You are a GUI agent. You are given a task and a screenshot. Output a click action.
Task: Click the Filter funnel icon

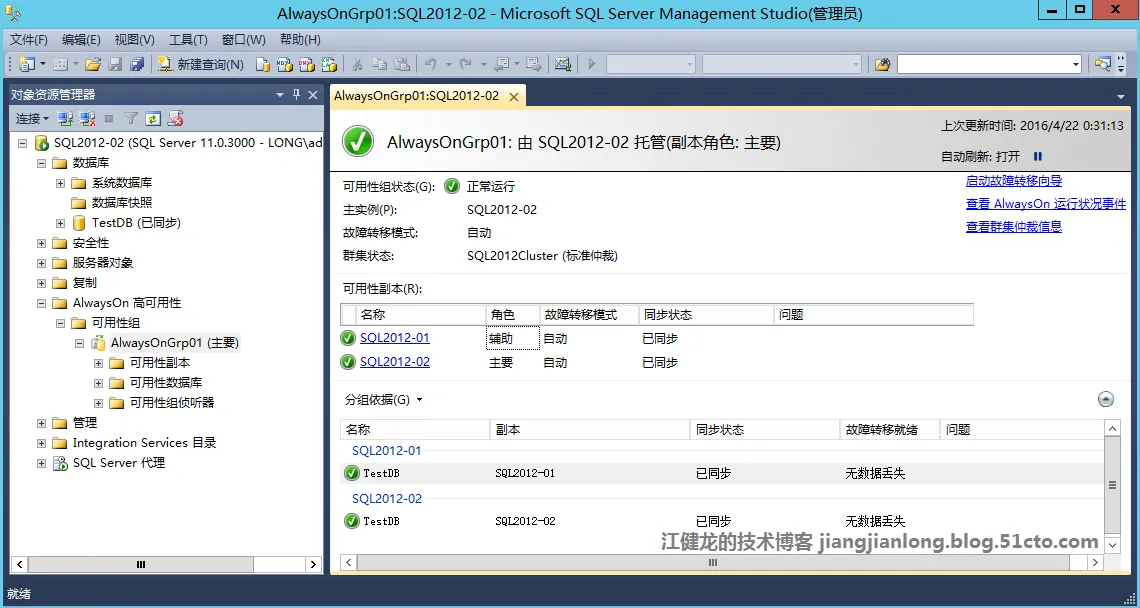(131, 118)
